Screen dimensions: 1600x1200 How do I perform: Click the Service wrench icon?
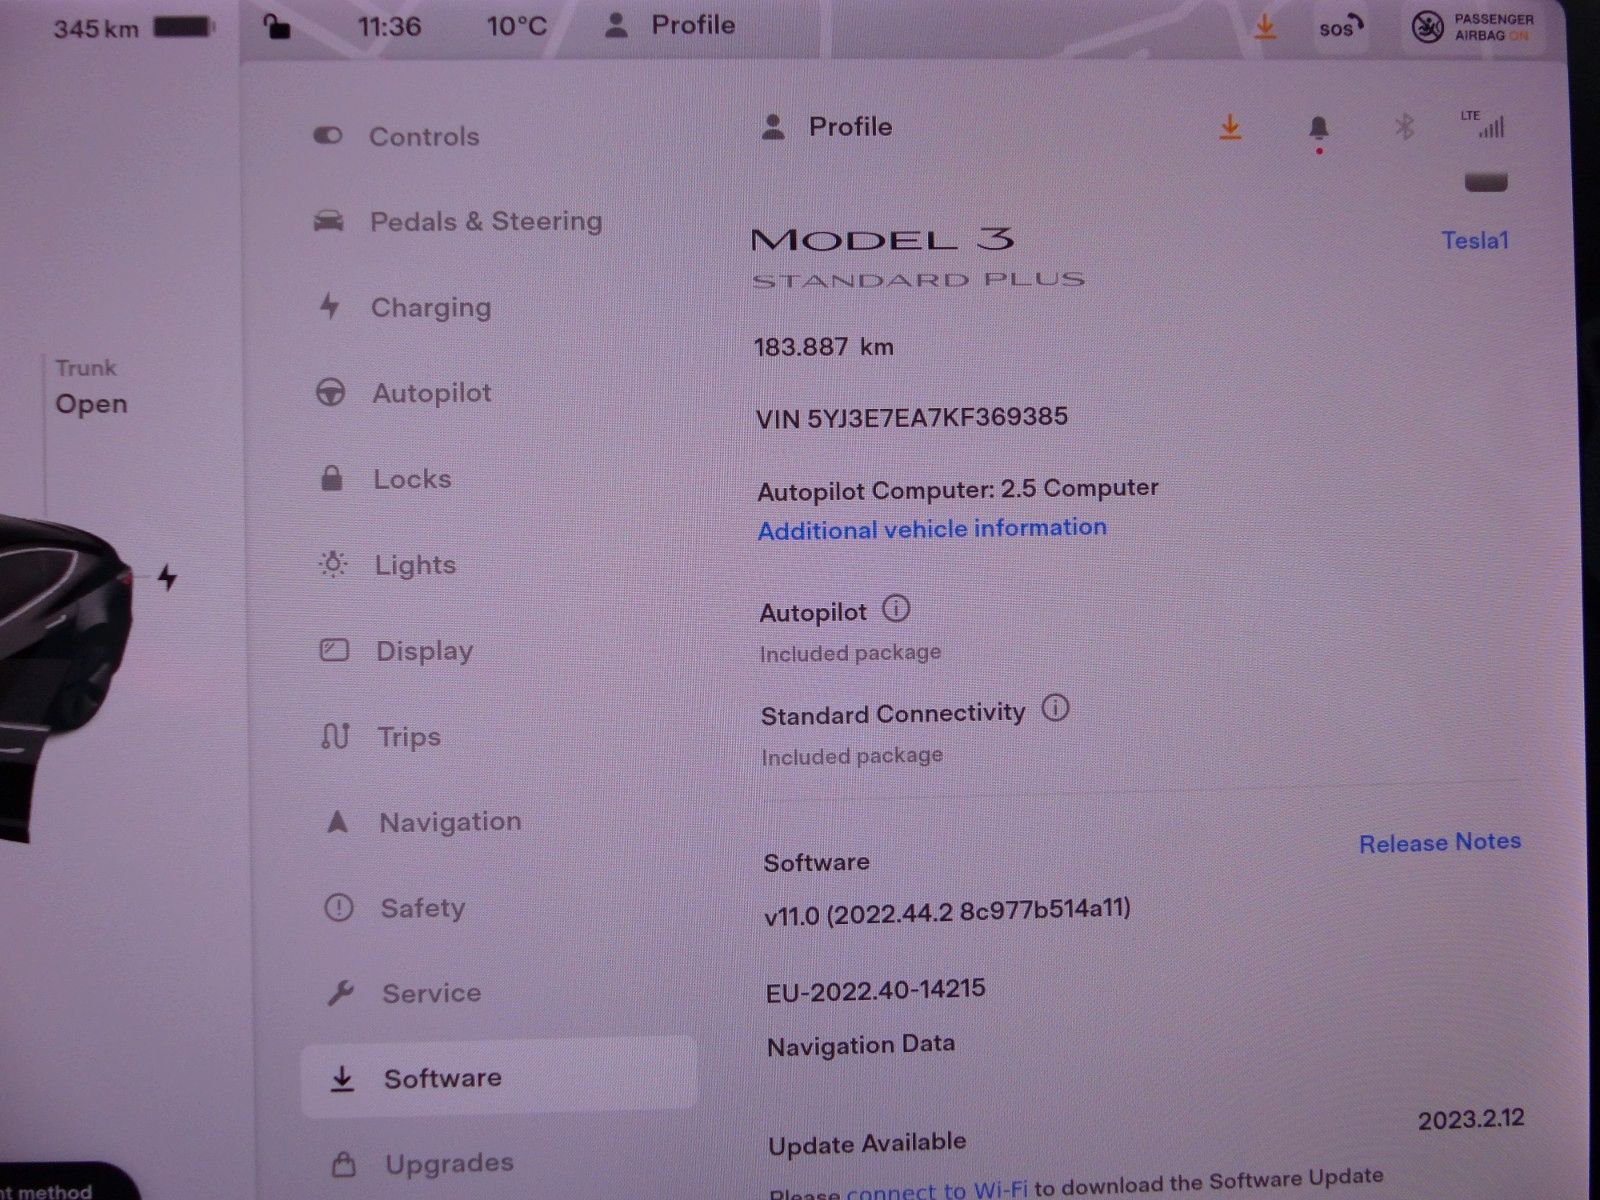340,993
